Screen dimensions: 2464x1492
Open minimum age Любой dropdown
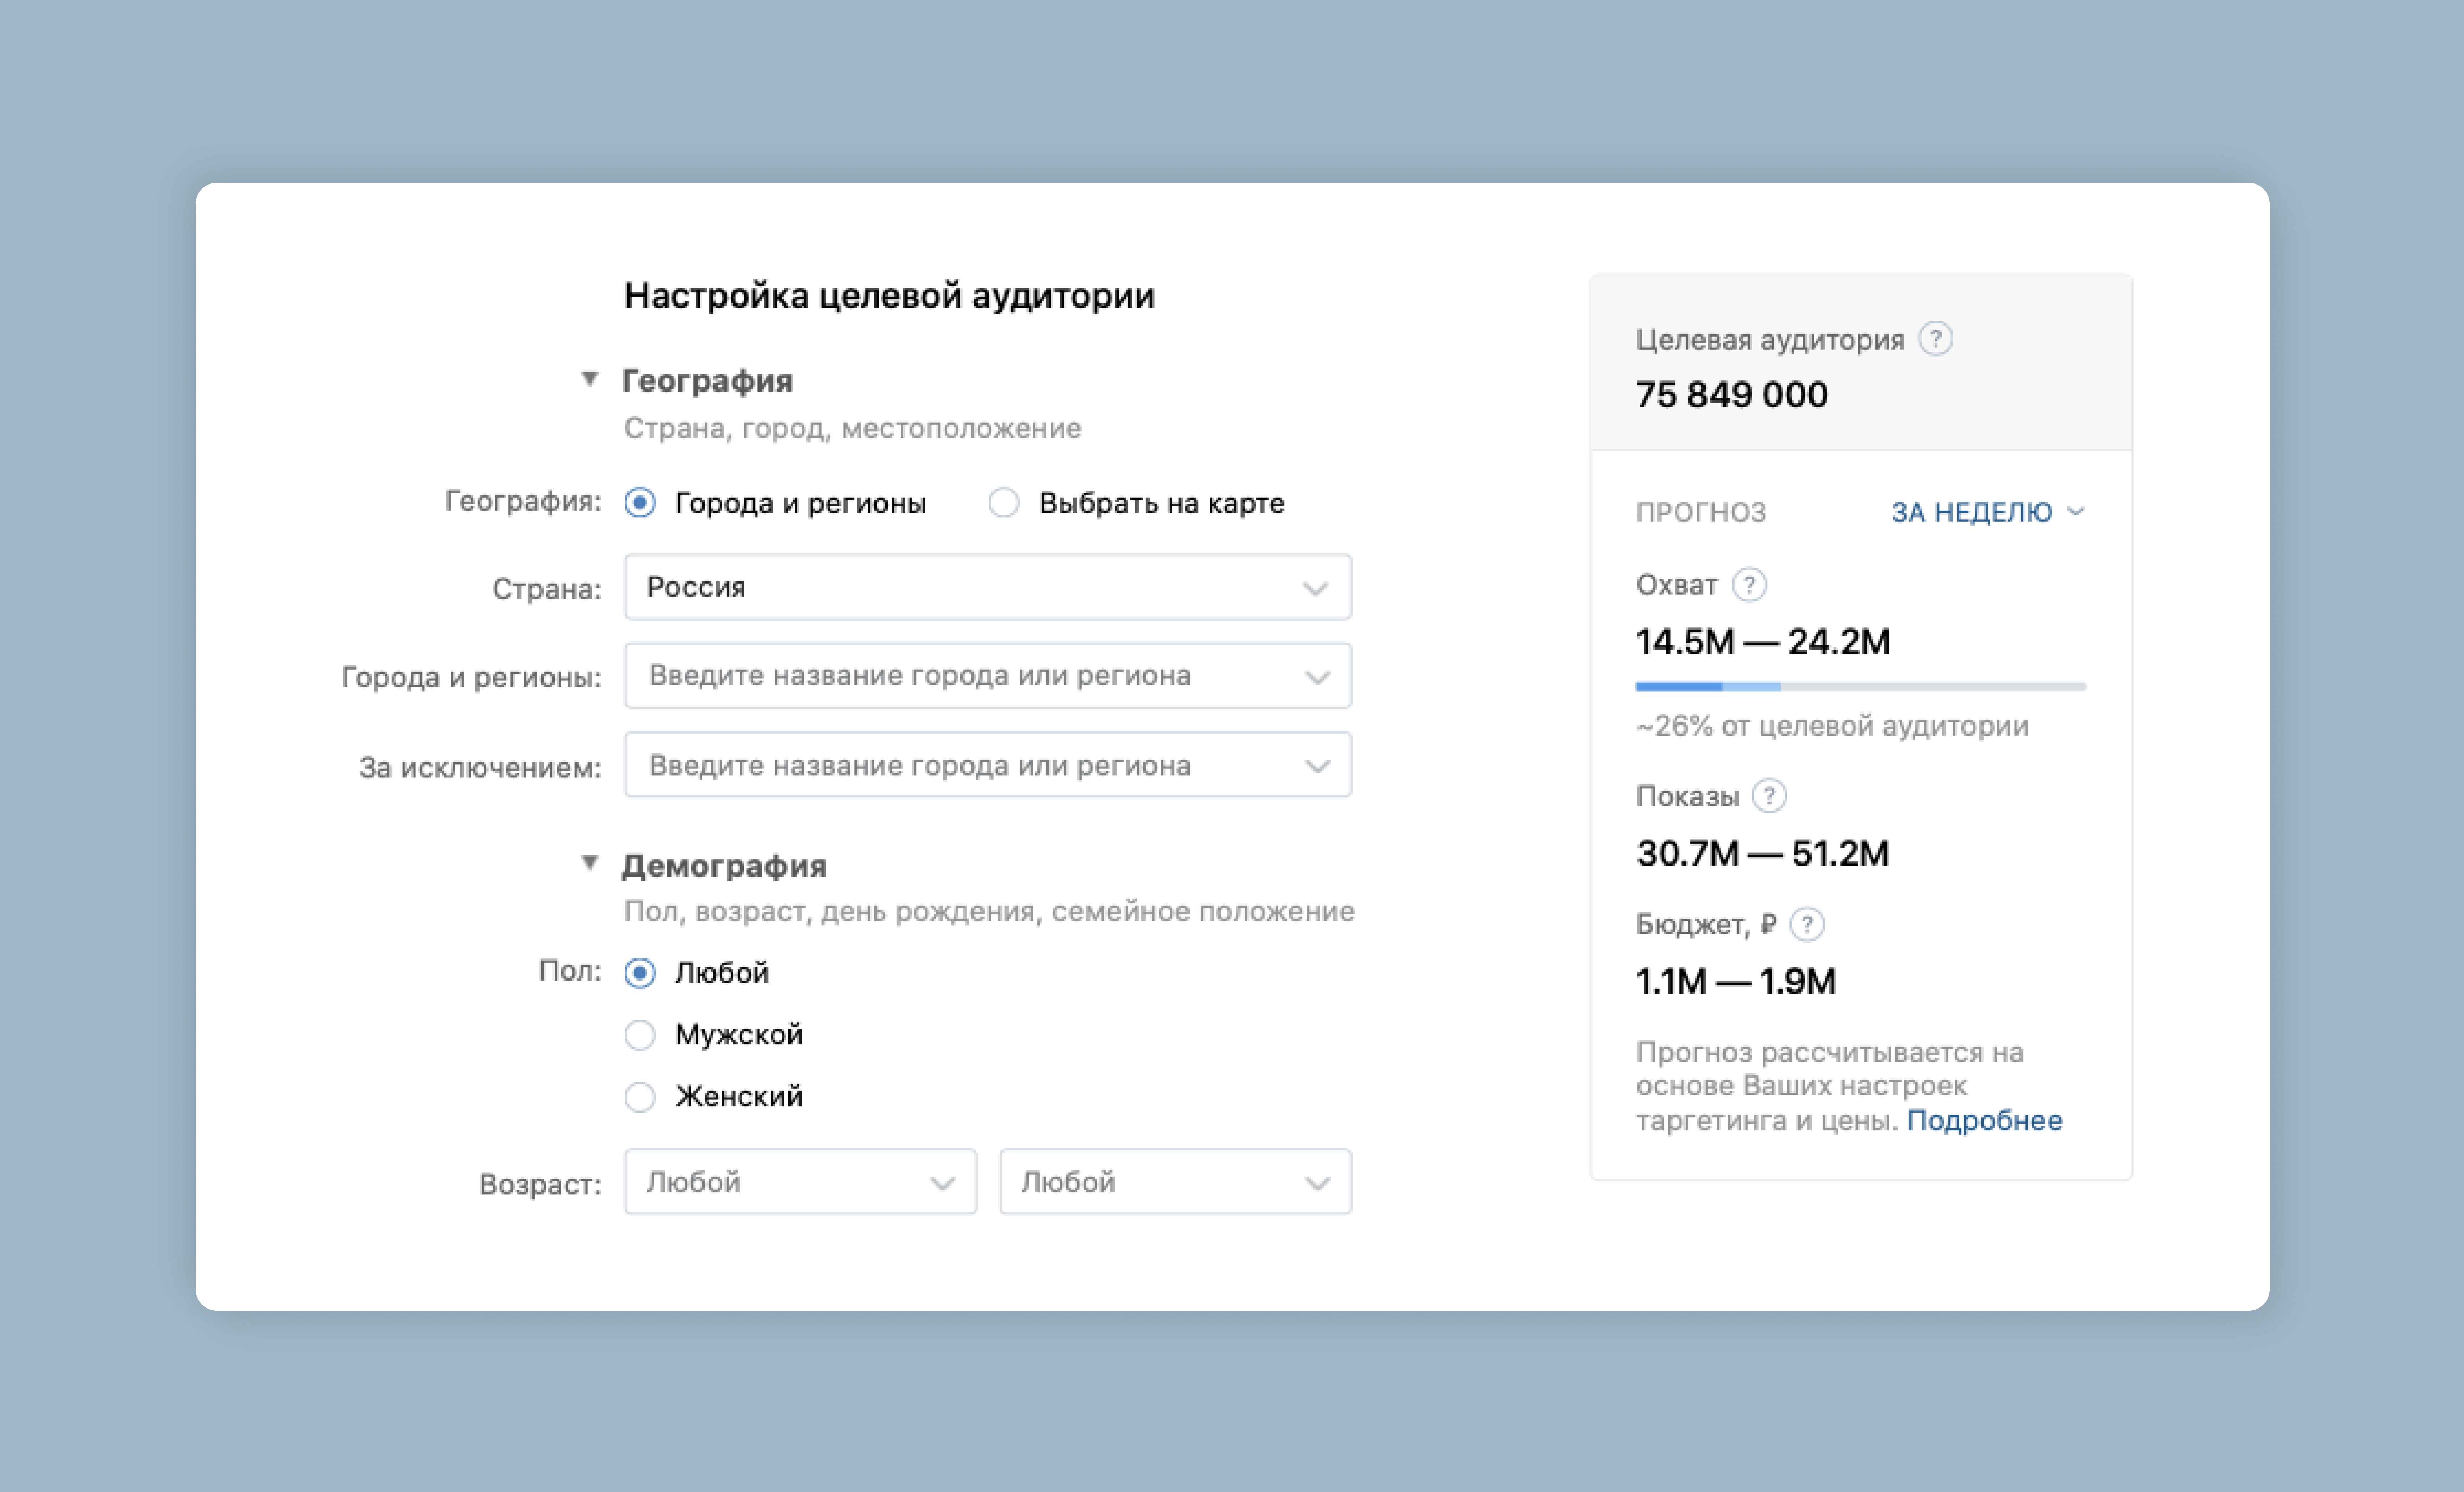pyautogui.click(x=800, y=1182)
